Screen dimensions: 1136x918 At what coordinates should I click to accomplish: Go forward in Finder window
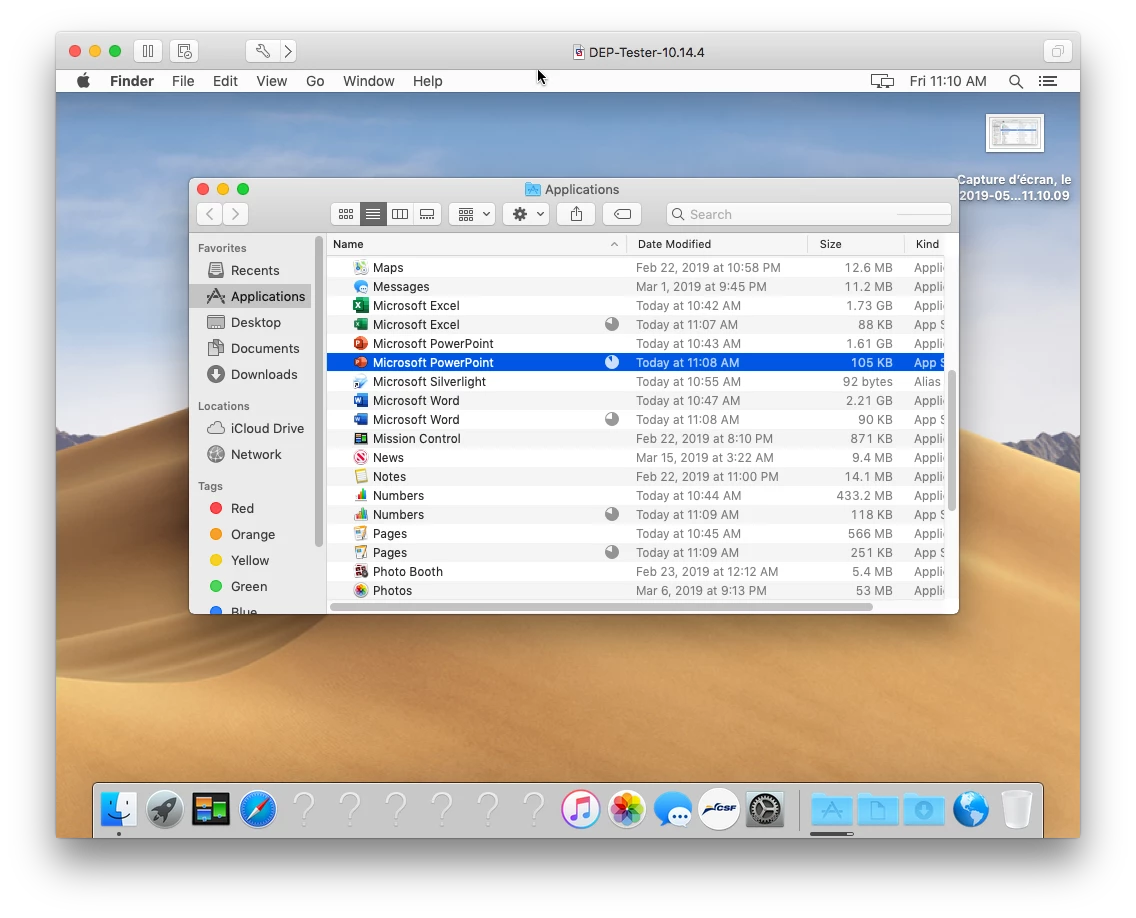coord(235,214)
